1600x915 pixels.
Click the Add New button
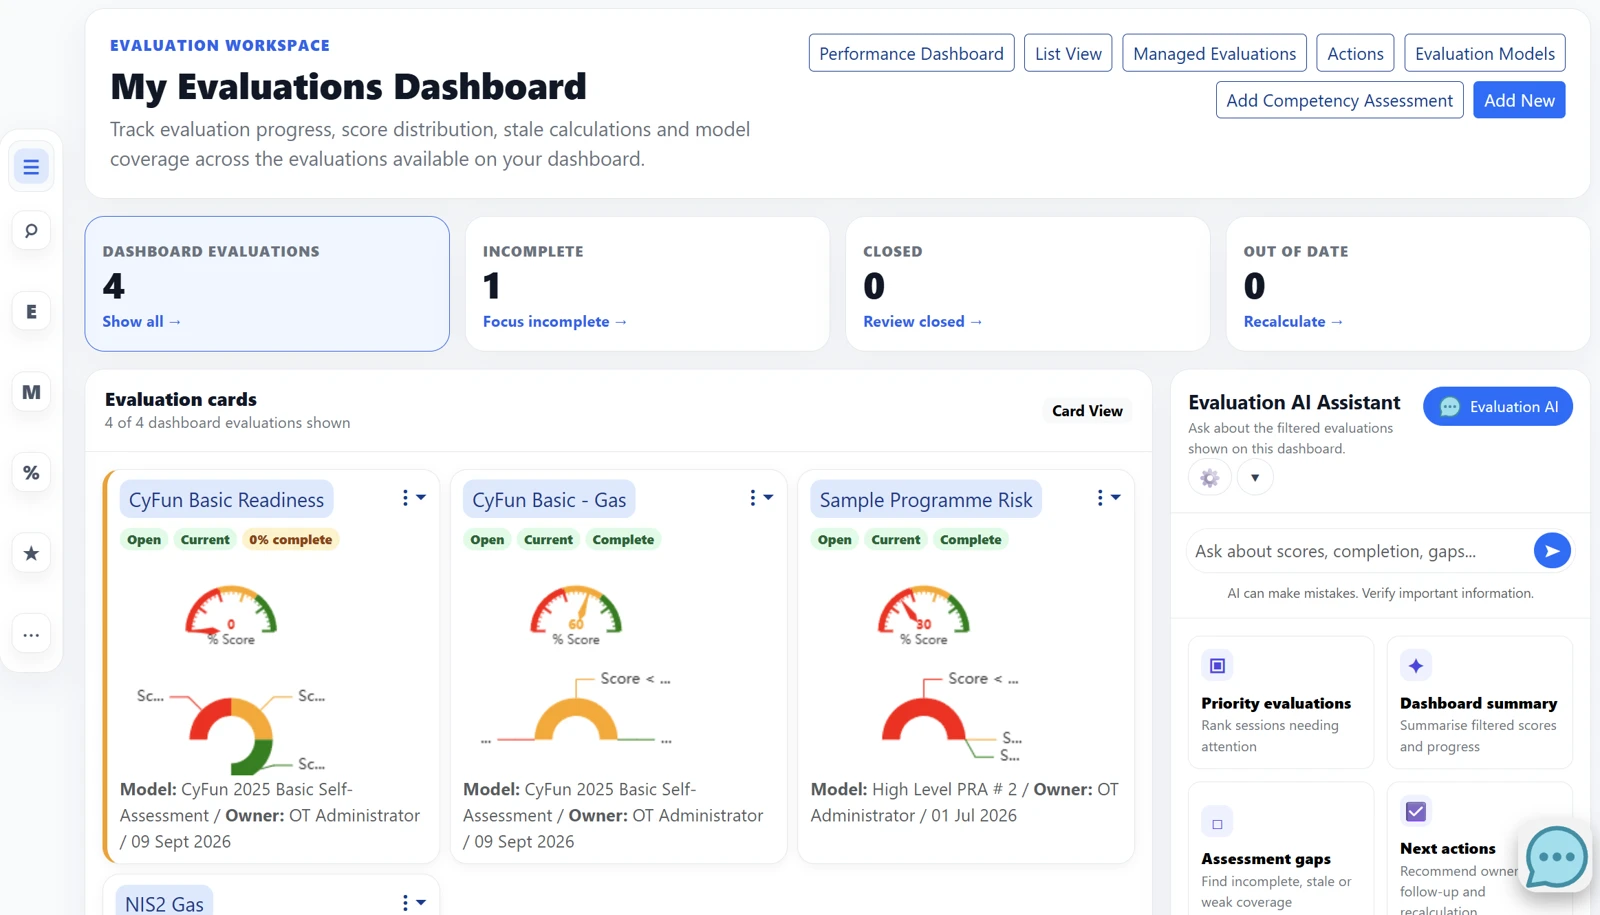(1519, 100)
